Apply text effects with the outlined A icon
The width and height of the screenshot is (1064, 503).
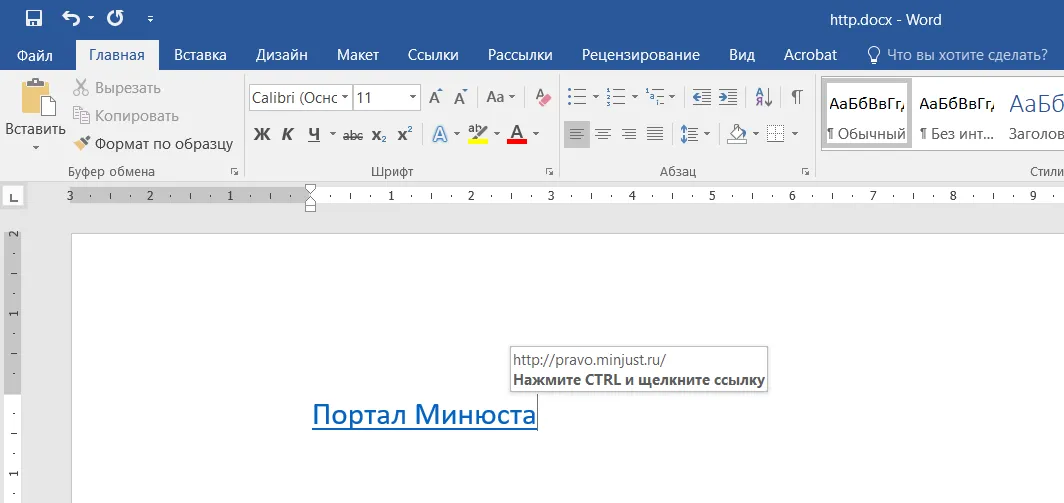440,134
